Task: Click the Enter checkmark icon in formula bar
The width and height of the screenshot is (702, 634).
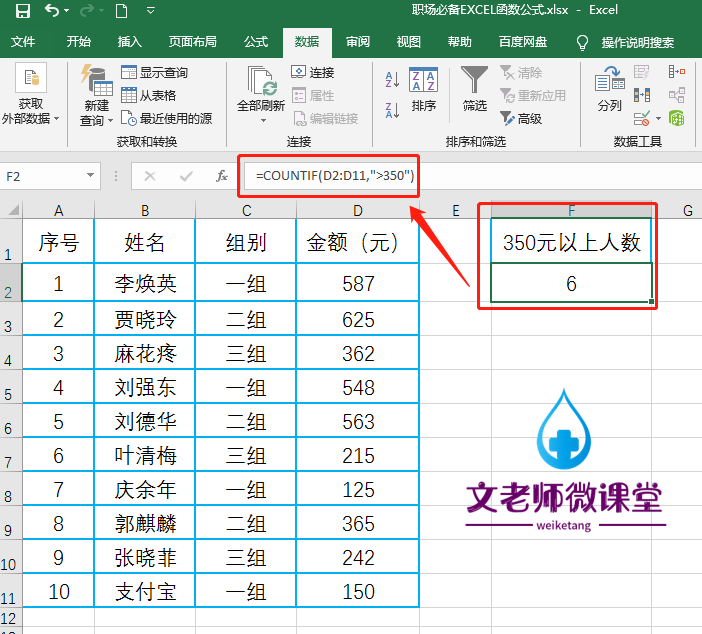Action: pos(186,176)
